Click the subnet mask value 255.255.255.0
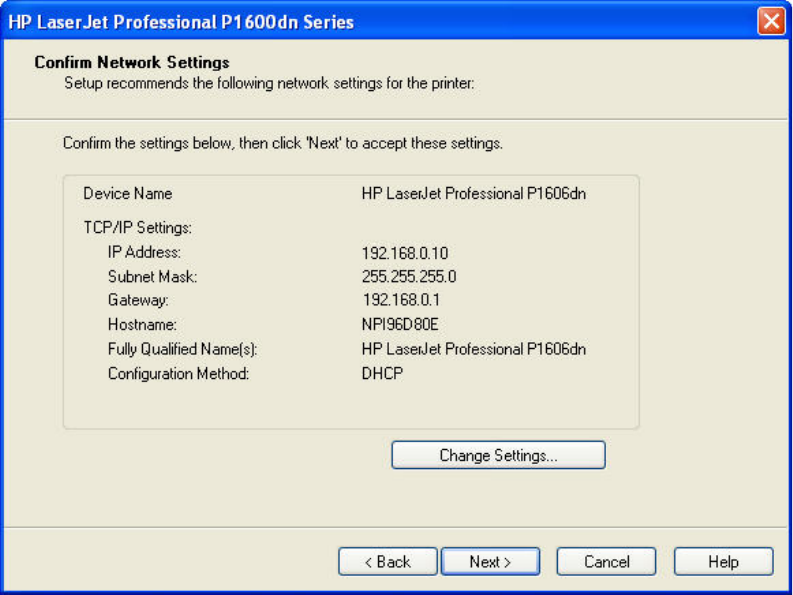The height and width of the screenshot is (595, 793). tap(409, 276)
